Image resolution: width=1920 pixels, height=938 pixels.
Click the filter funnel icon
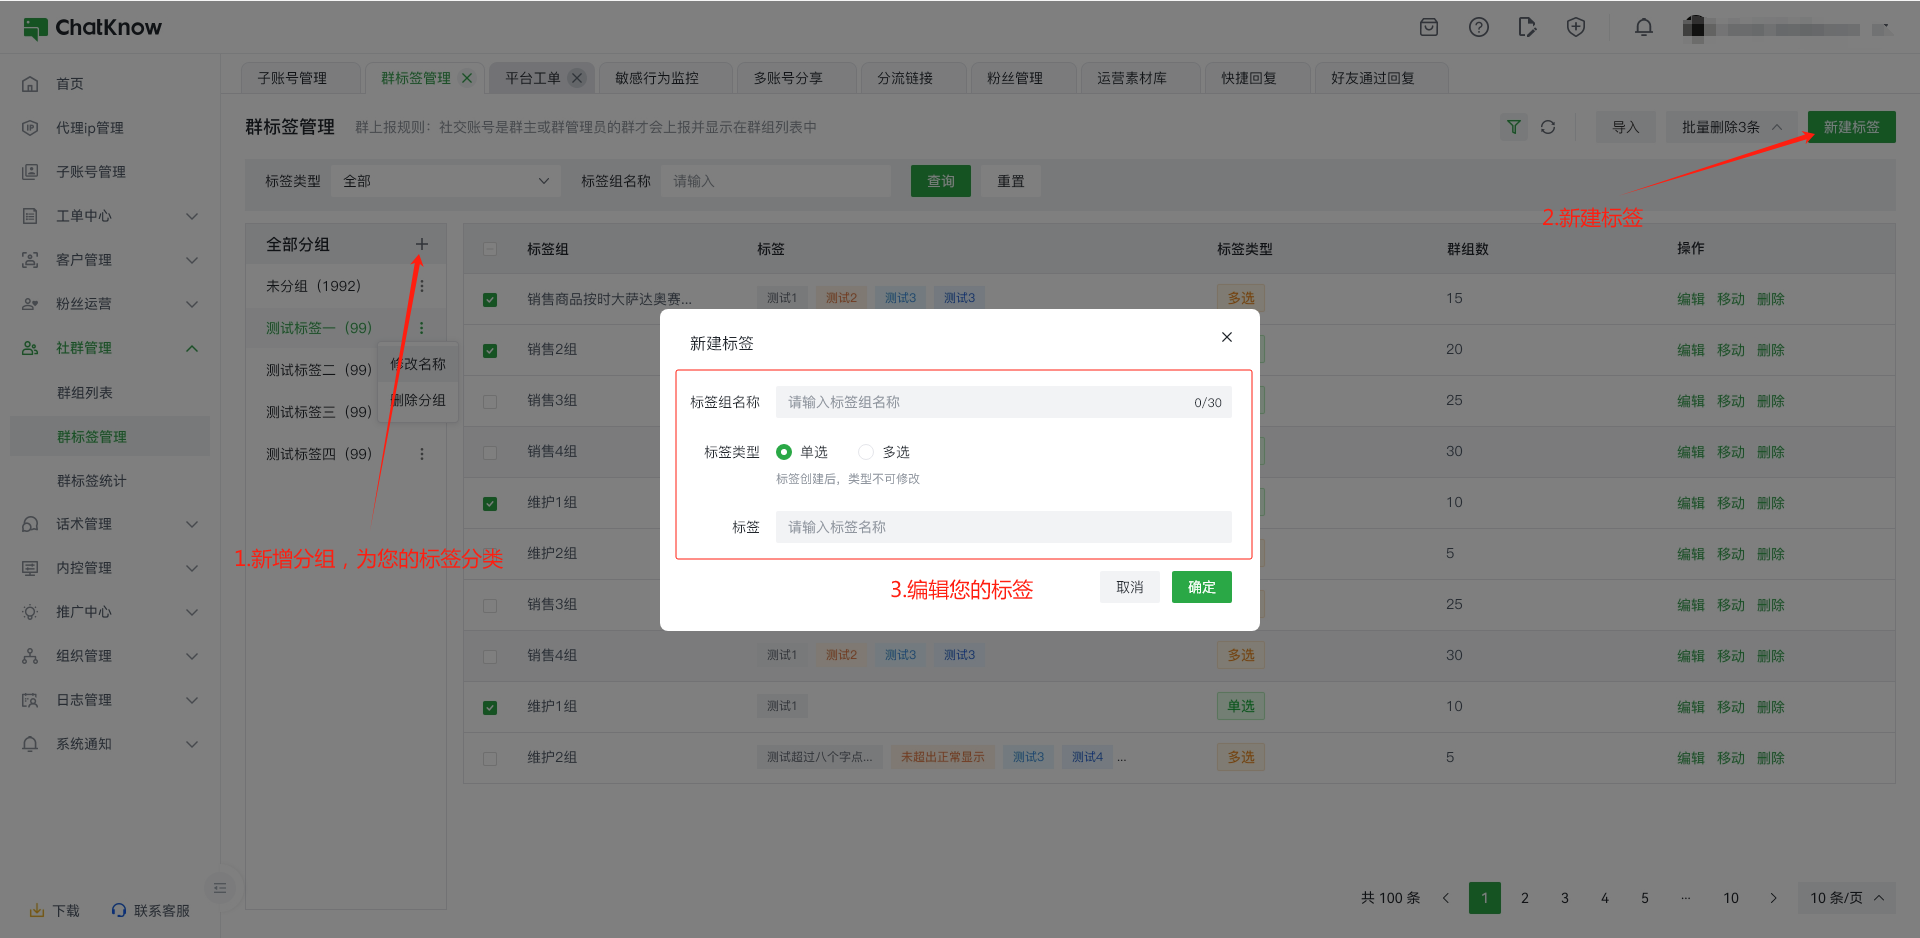pos(1513,127)
